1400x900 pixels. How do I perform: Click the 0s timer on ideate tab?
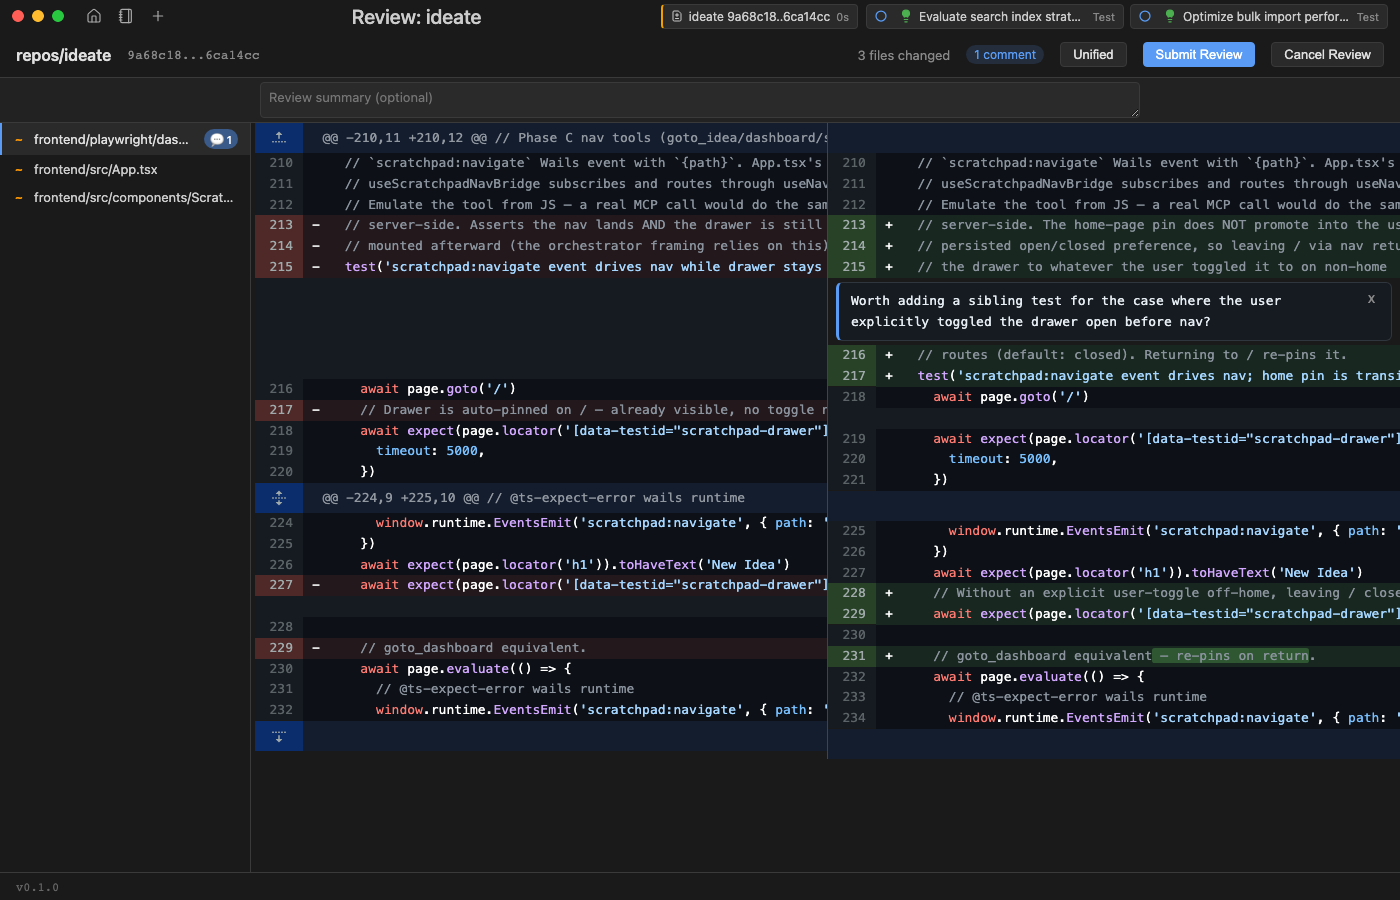843,17
